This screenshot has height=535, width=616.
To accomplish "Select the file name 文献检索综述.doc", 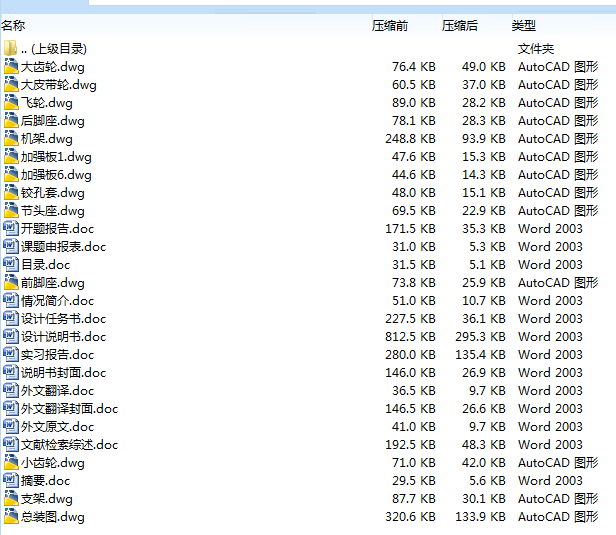I will click(x=70, y=445).
